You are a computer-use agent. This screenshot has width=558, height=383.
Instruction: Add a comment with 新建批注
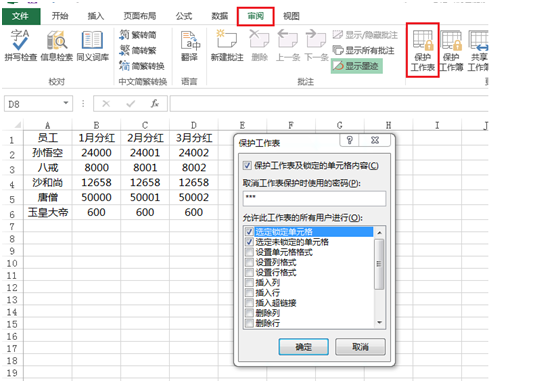click(227, 46)
